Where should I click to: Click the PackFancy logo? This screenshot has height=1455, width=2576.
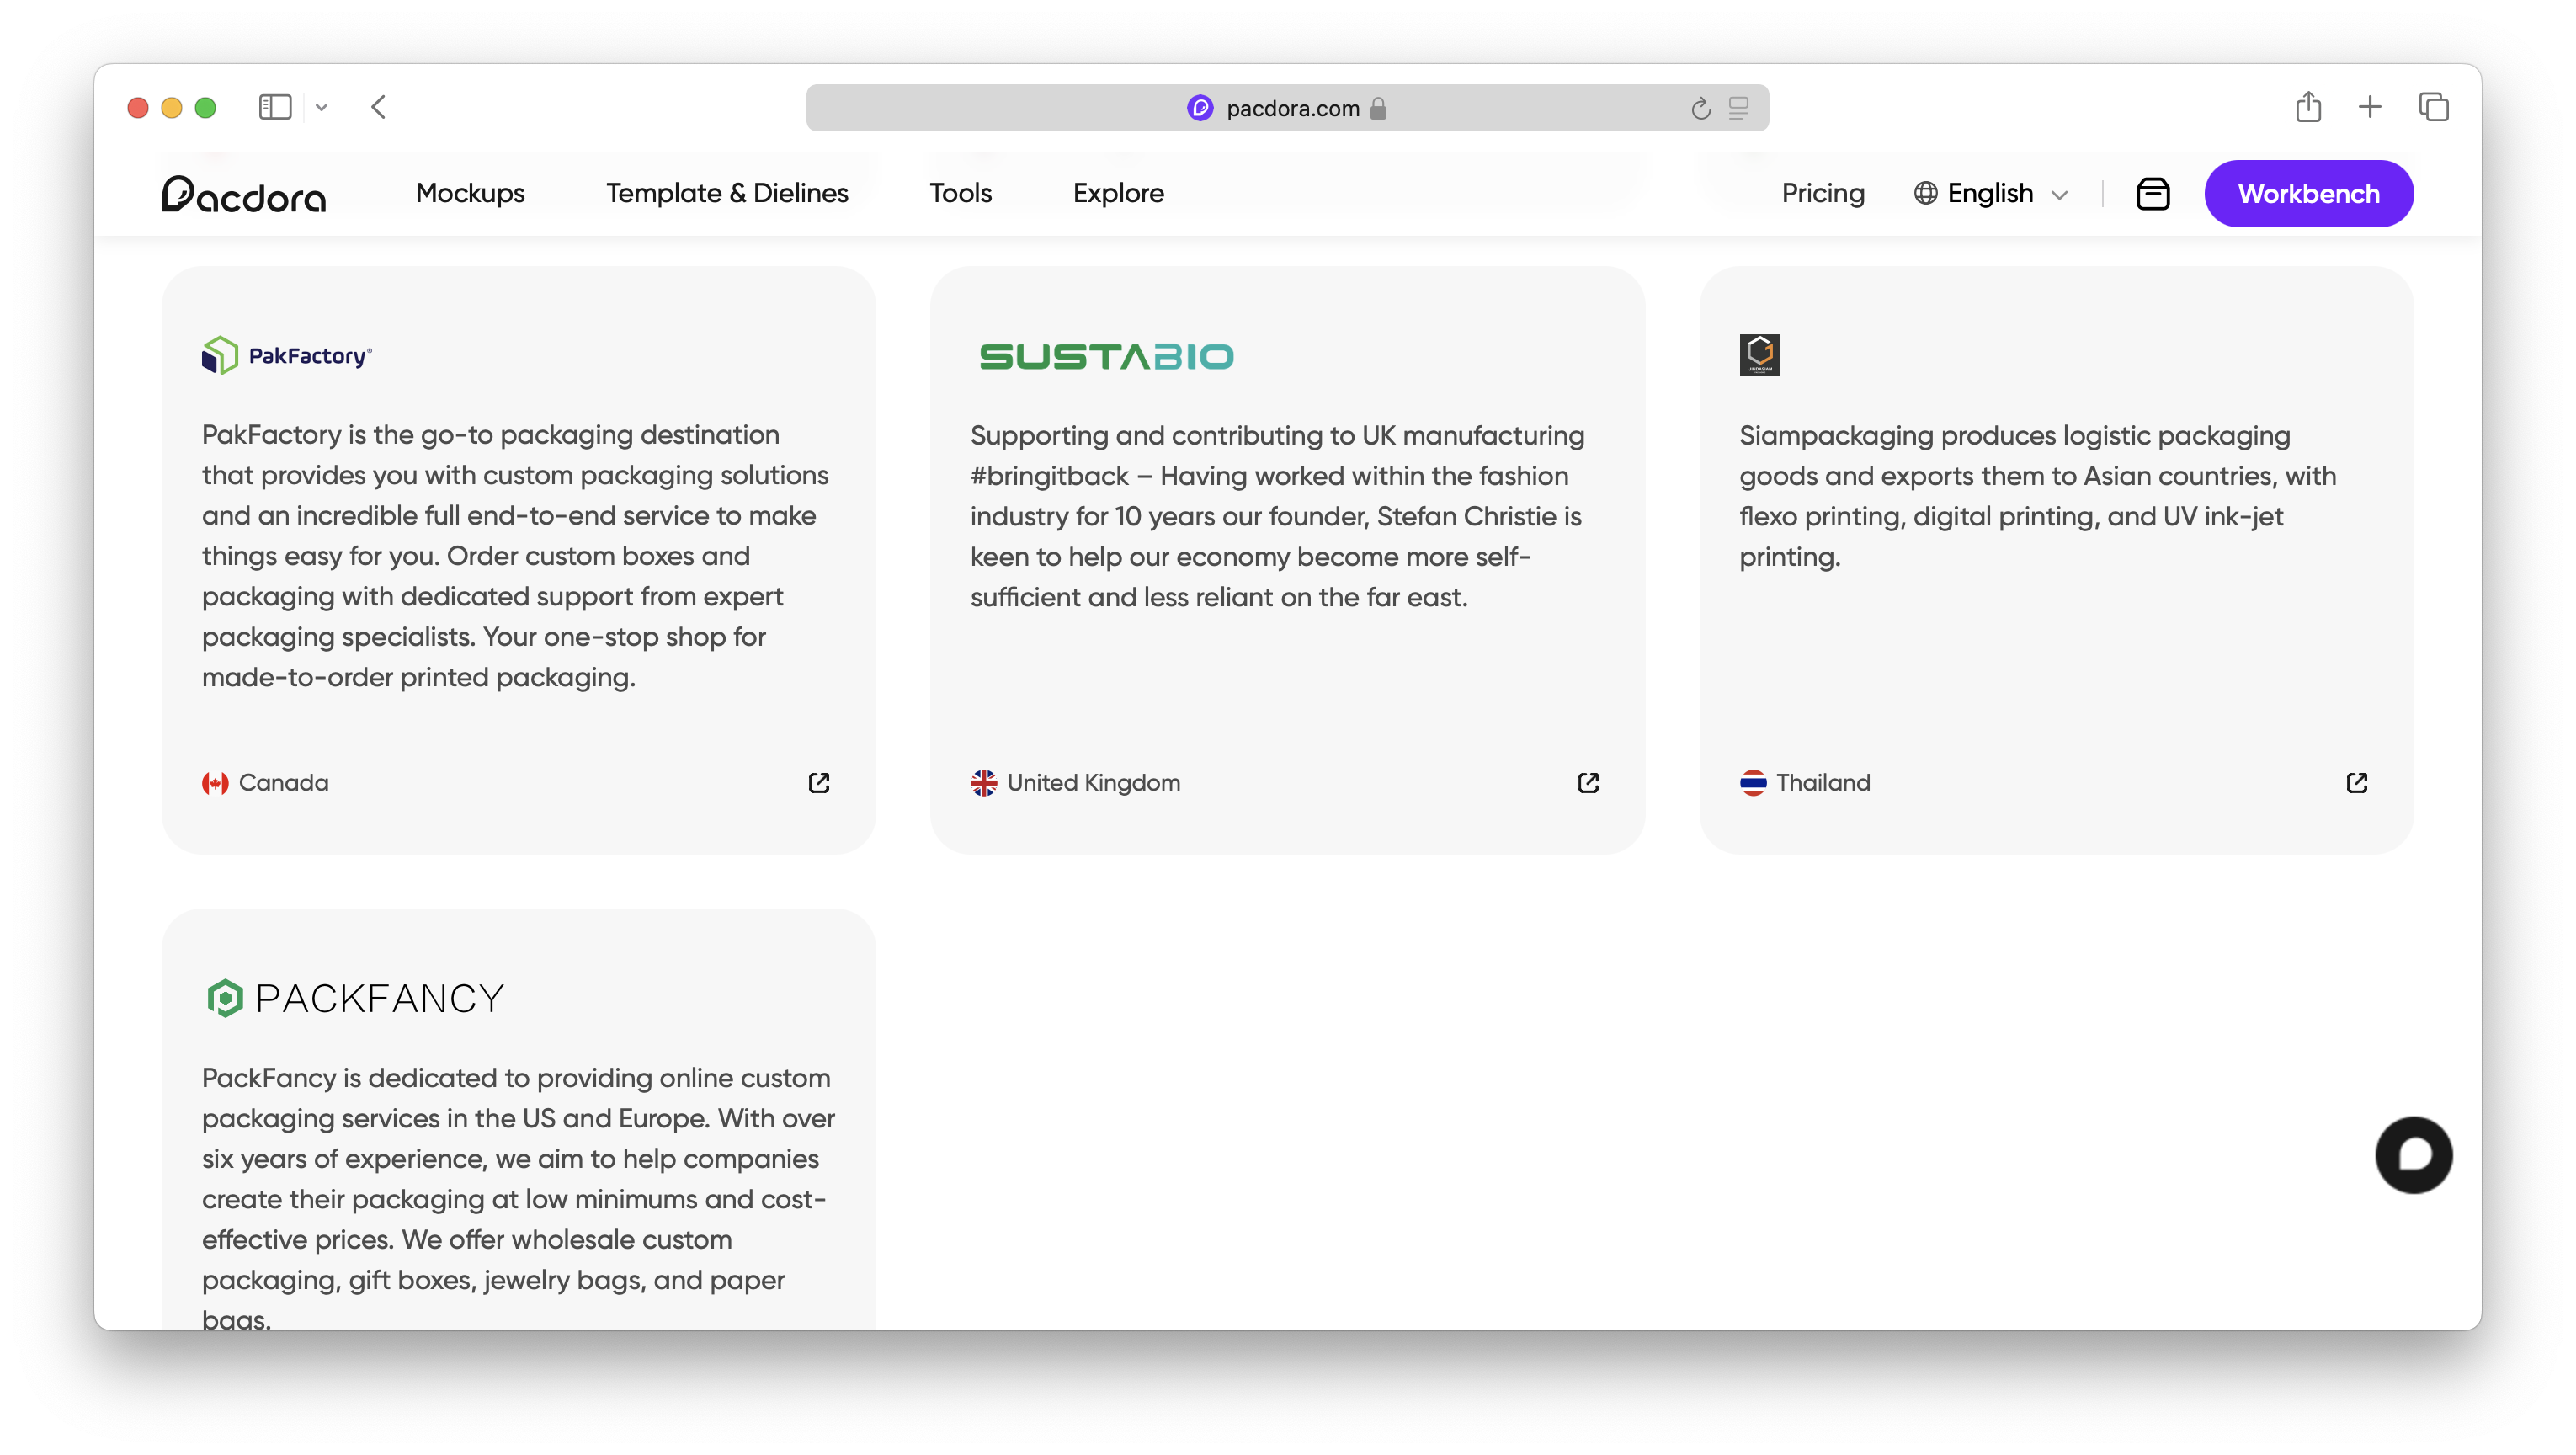click(x=354, y=998)
